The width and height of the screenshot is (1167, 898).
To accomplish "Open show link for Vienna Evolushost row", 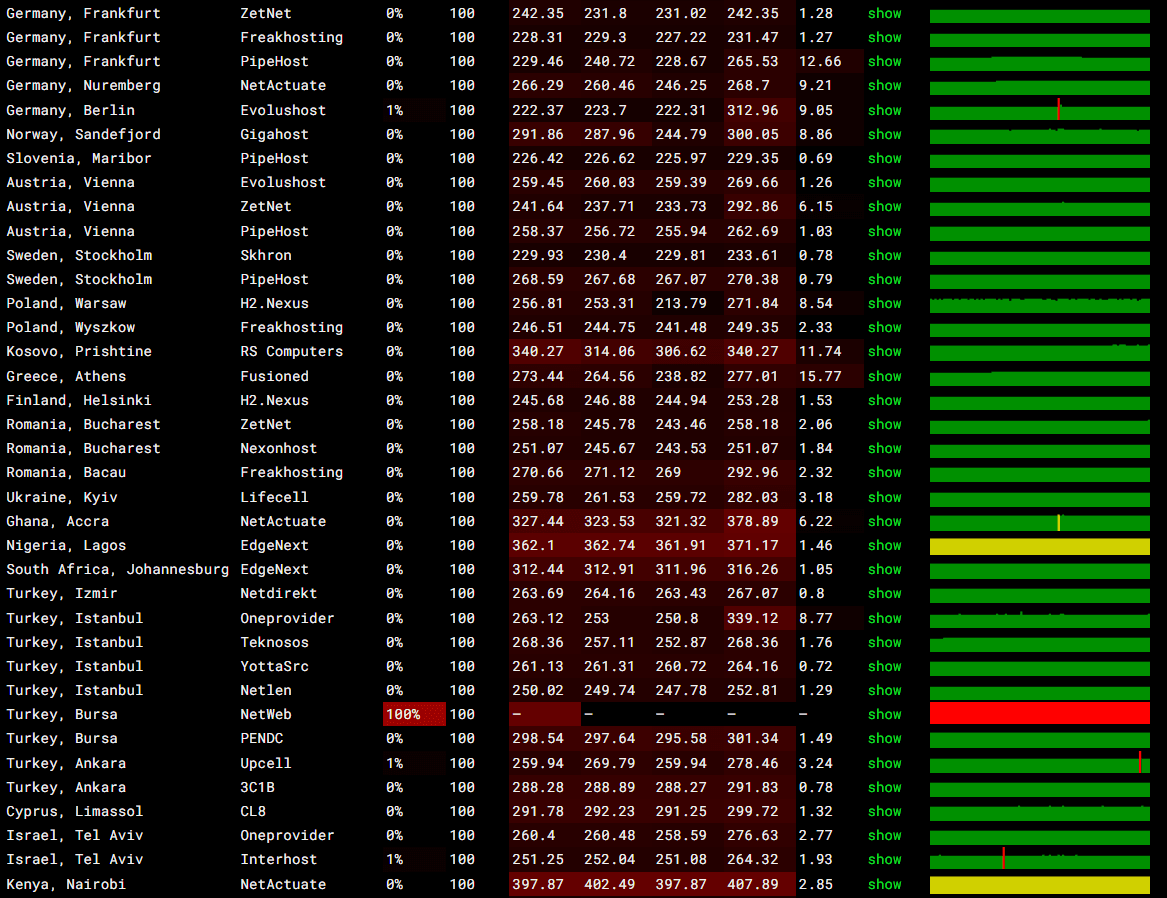I will [x=884, y=182].
